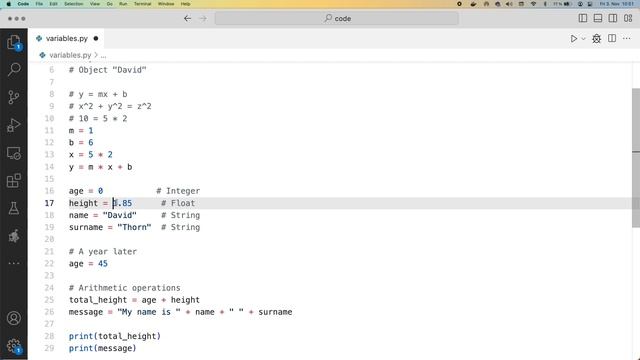This screenshot has height=360, width=640.
Task: Click the '# Integer' comment
Action: 178,191
